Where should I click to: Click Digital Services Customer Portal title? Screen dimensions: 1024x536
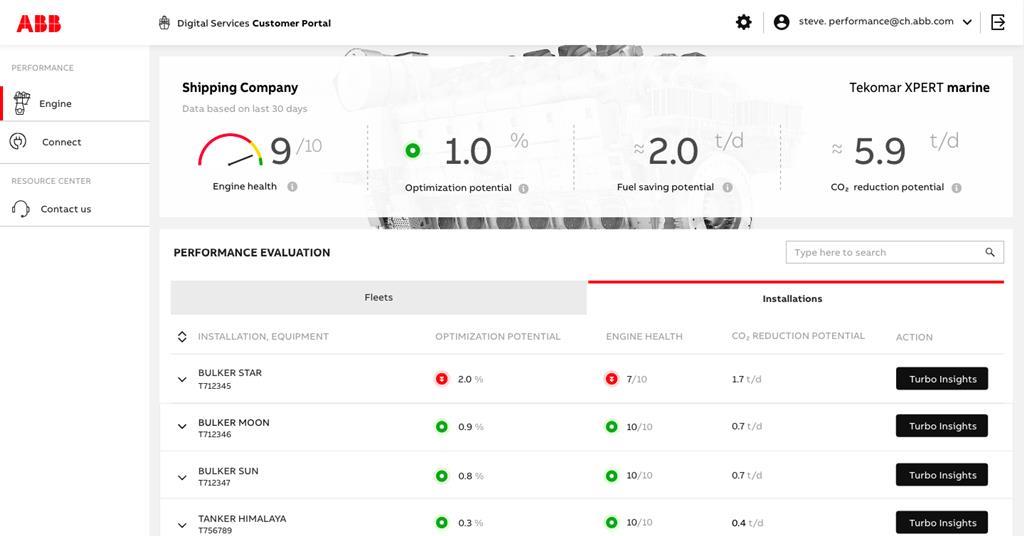[254, 23]
